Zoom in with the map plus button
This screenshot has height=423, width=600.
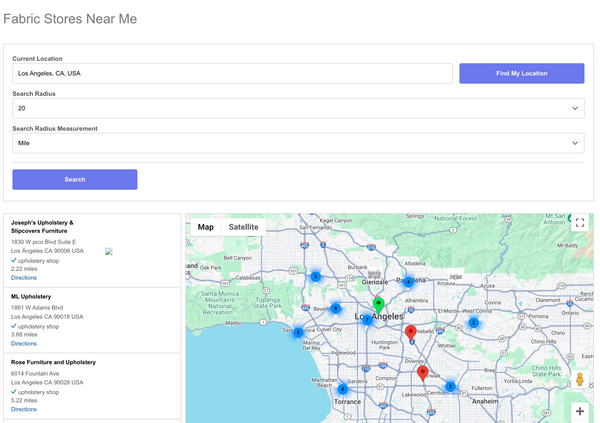(580, 410)
